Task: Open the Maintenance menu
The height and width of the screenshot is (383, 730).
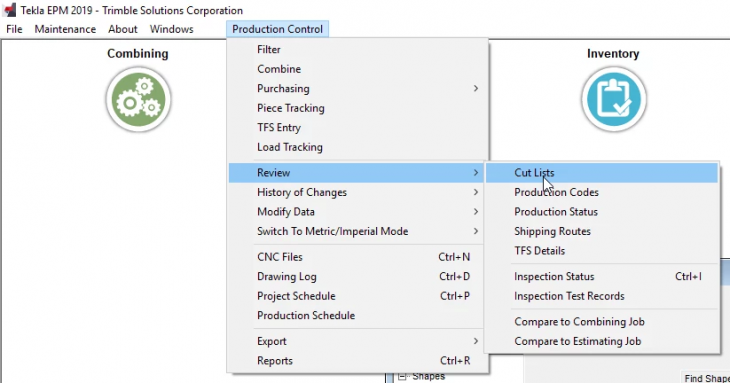Action: (65, 29)
